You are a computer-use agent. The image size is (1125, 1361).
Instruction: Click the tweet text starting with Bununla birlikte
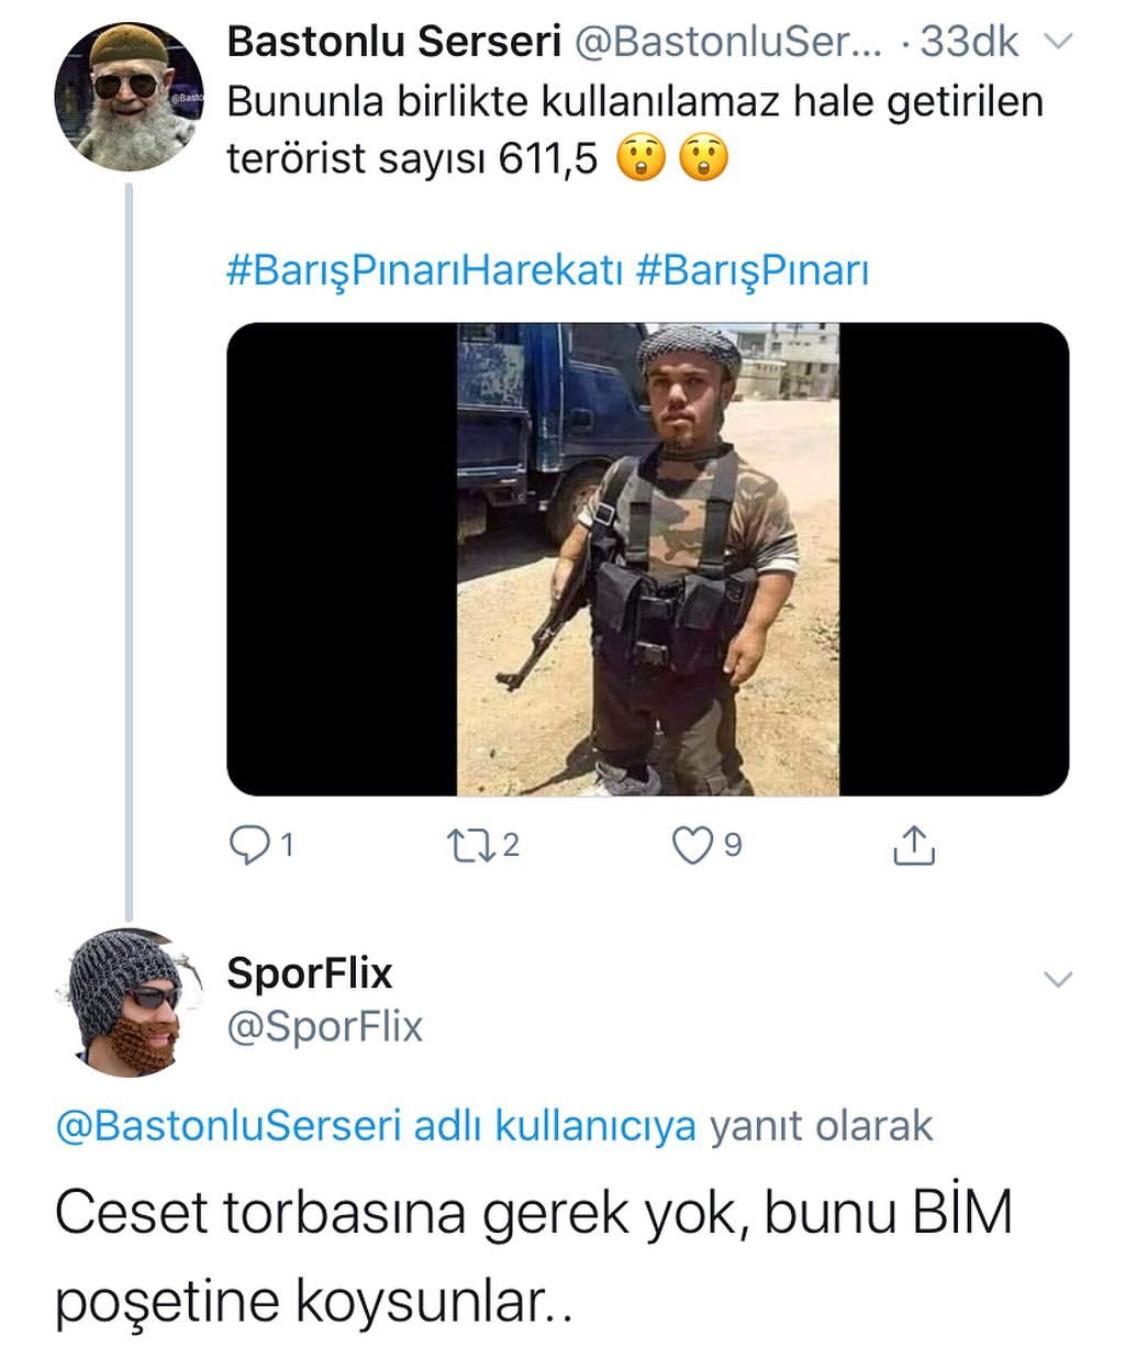click(x=635, y=130)
